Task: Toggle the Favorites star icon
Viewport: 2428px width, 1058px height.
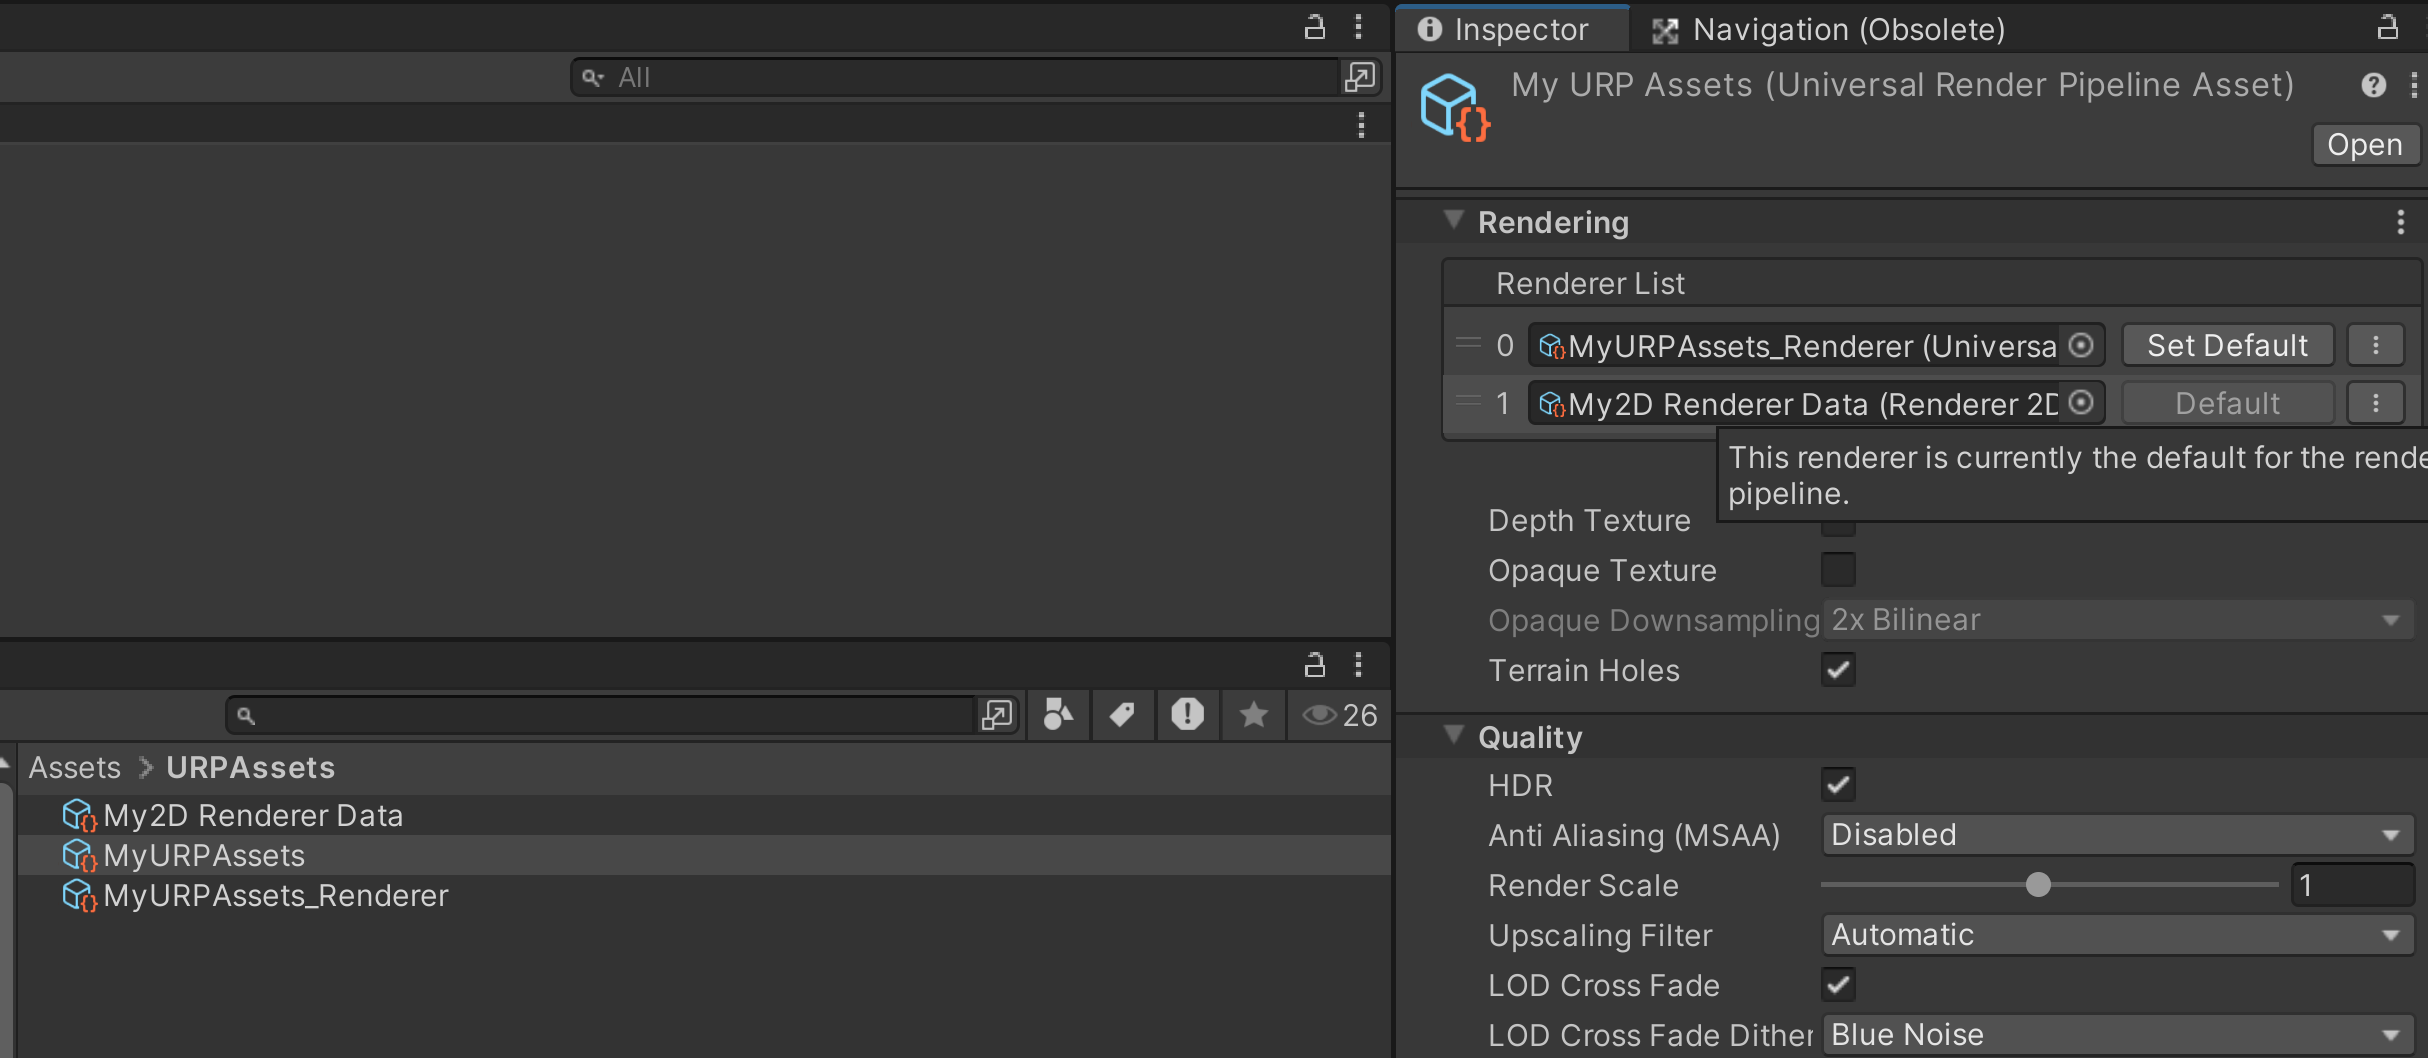Action: point(1253,715)
